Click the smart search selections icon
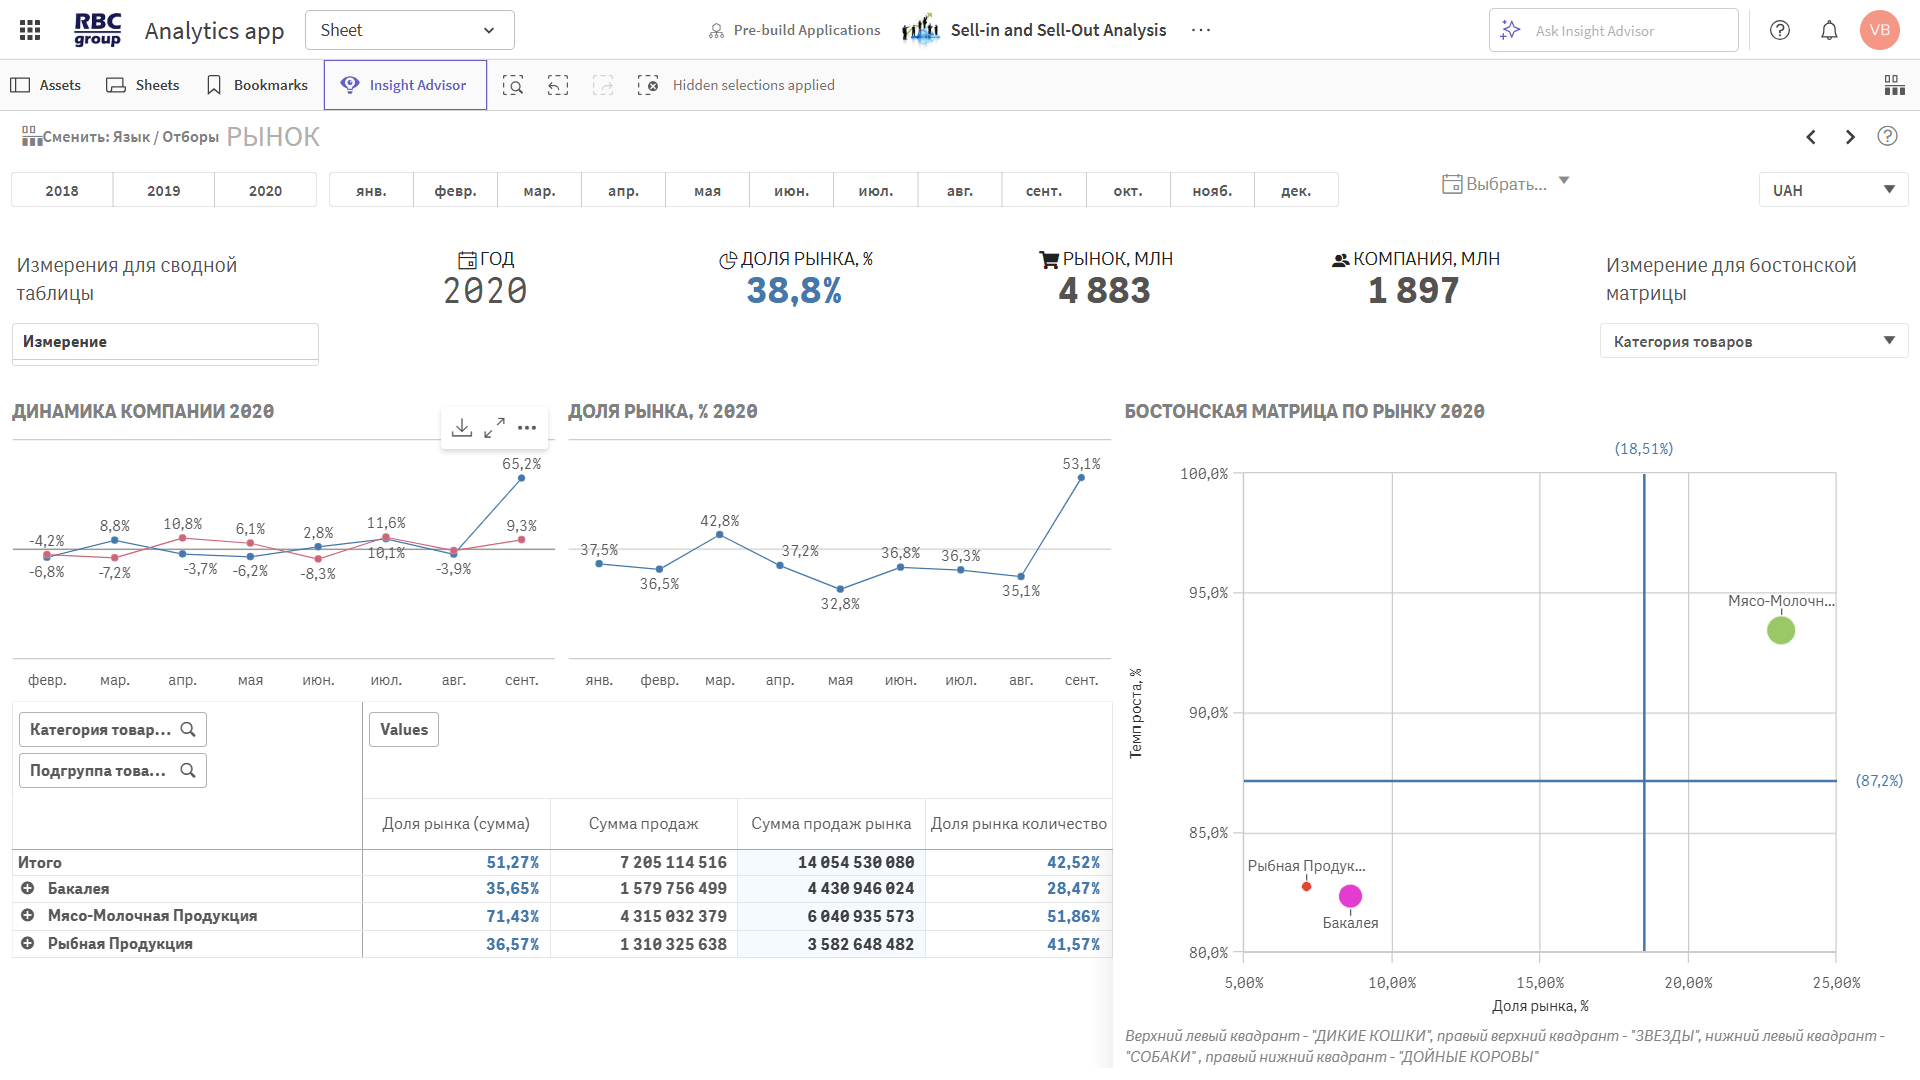This screenshot has height=1080, width=1920. point(513,85)
